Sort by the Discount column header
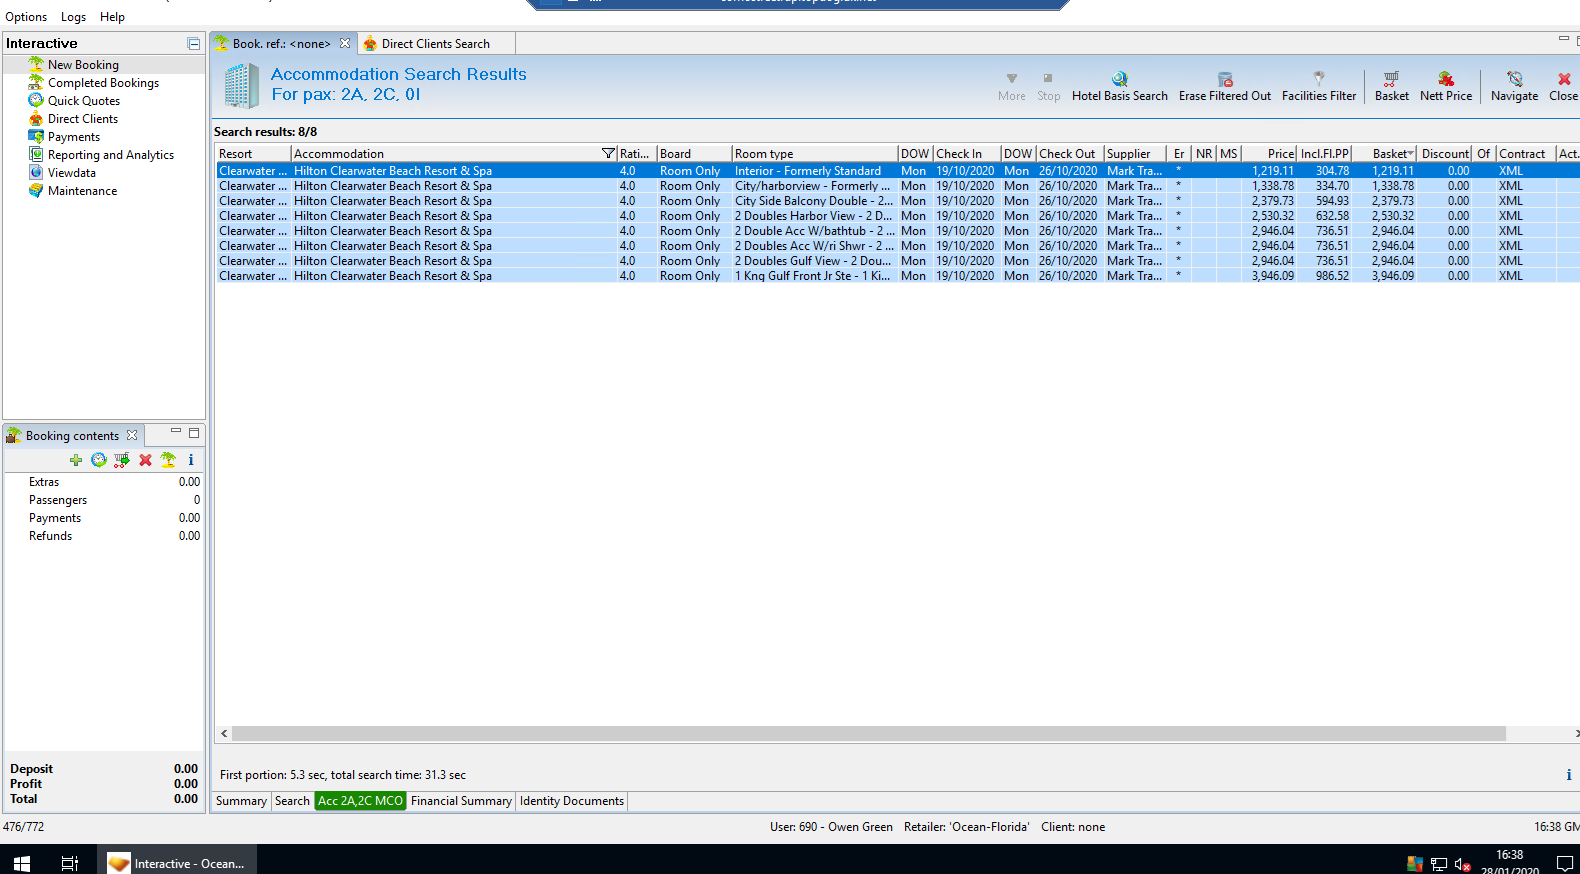The width and height of the screenshot is (1580, 874). coord(1445,154)
